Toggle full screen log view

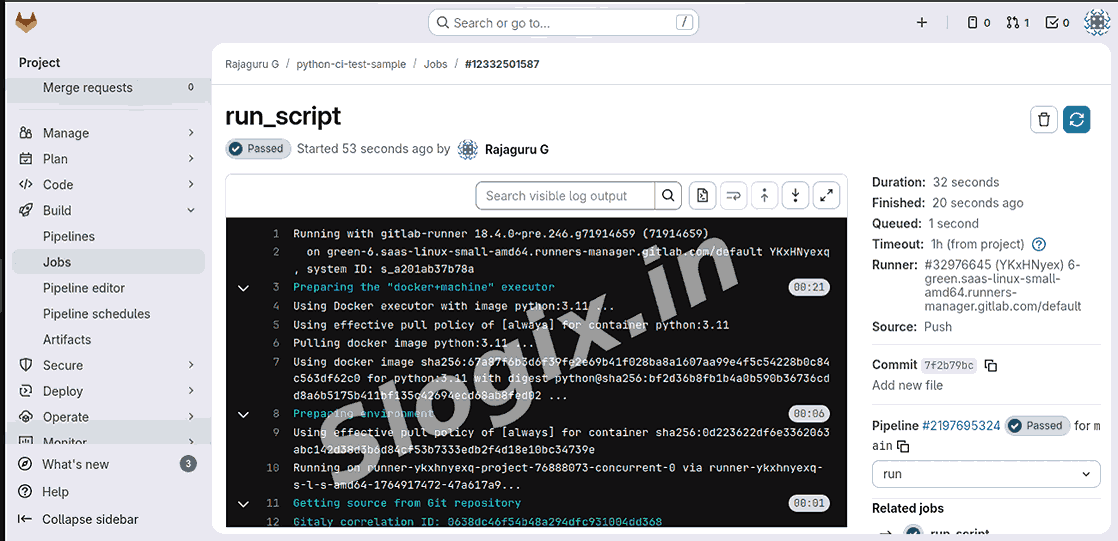[x=826, y=196]
